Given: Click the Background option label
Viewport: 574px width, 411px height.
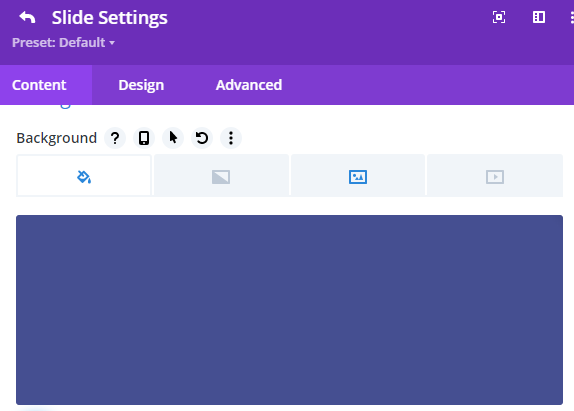Looking at the screenshot, I should (56, 138).
